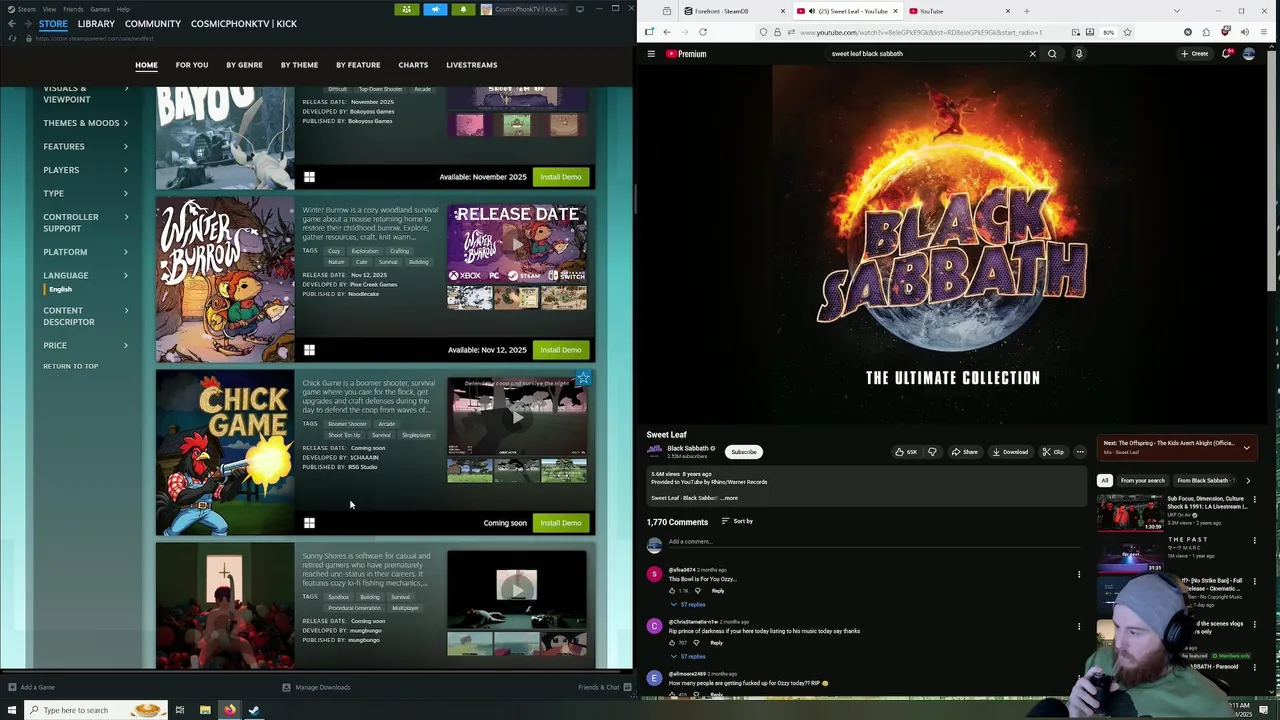1280x720 pixels.
Task: Switch to BY GENRE tab
Action: click(244, 65)
